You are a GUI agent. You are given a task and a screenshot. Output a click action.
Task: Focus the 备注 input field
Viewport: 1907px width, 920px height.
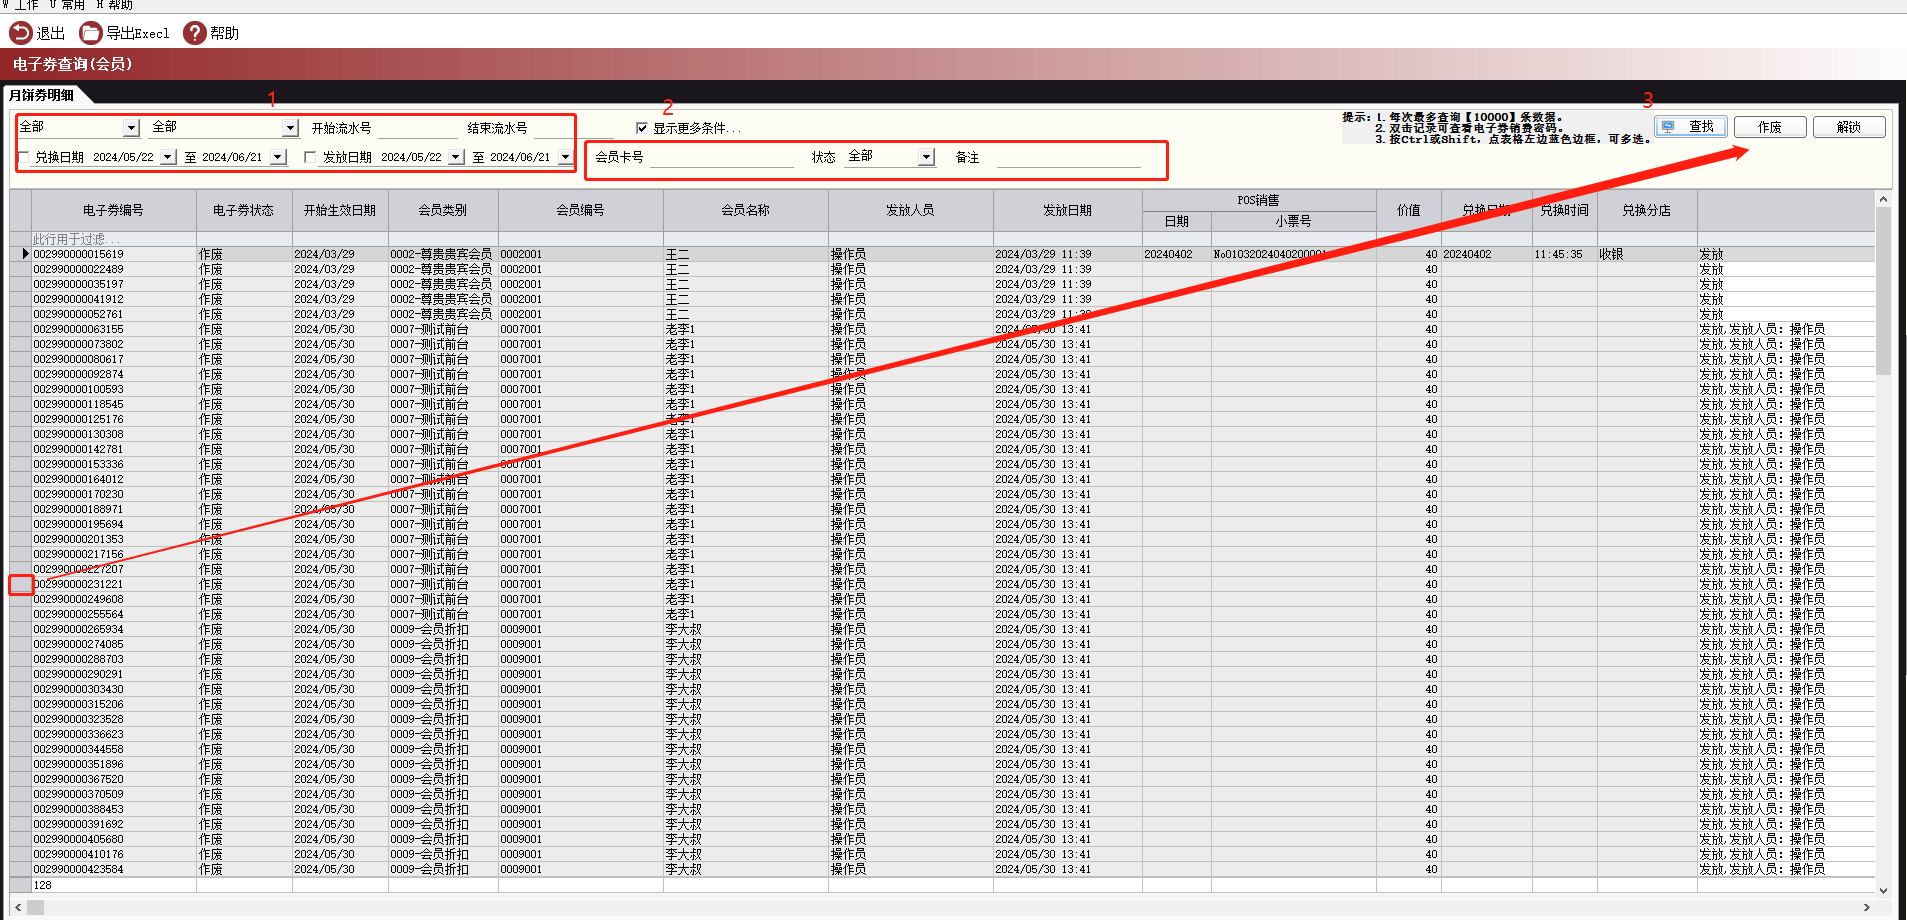[1069, 157]
